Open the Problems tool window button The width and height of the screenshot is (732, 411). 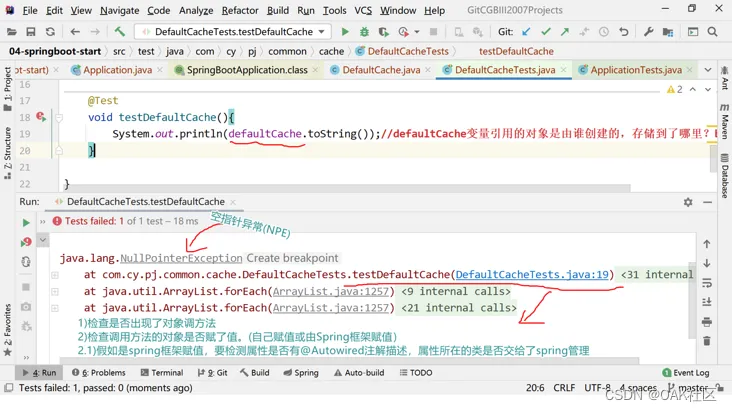pyautogui.click(x=99, y=373)
